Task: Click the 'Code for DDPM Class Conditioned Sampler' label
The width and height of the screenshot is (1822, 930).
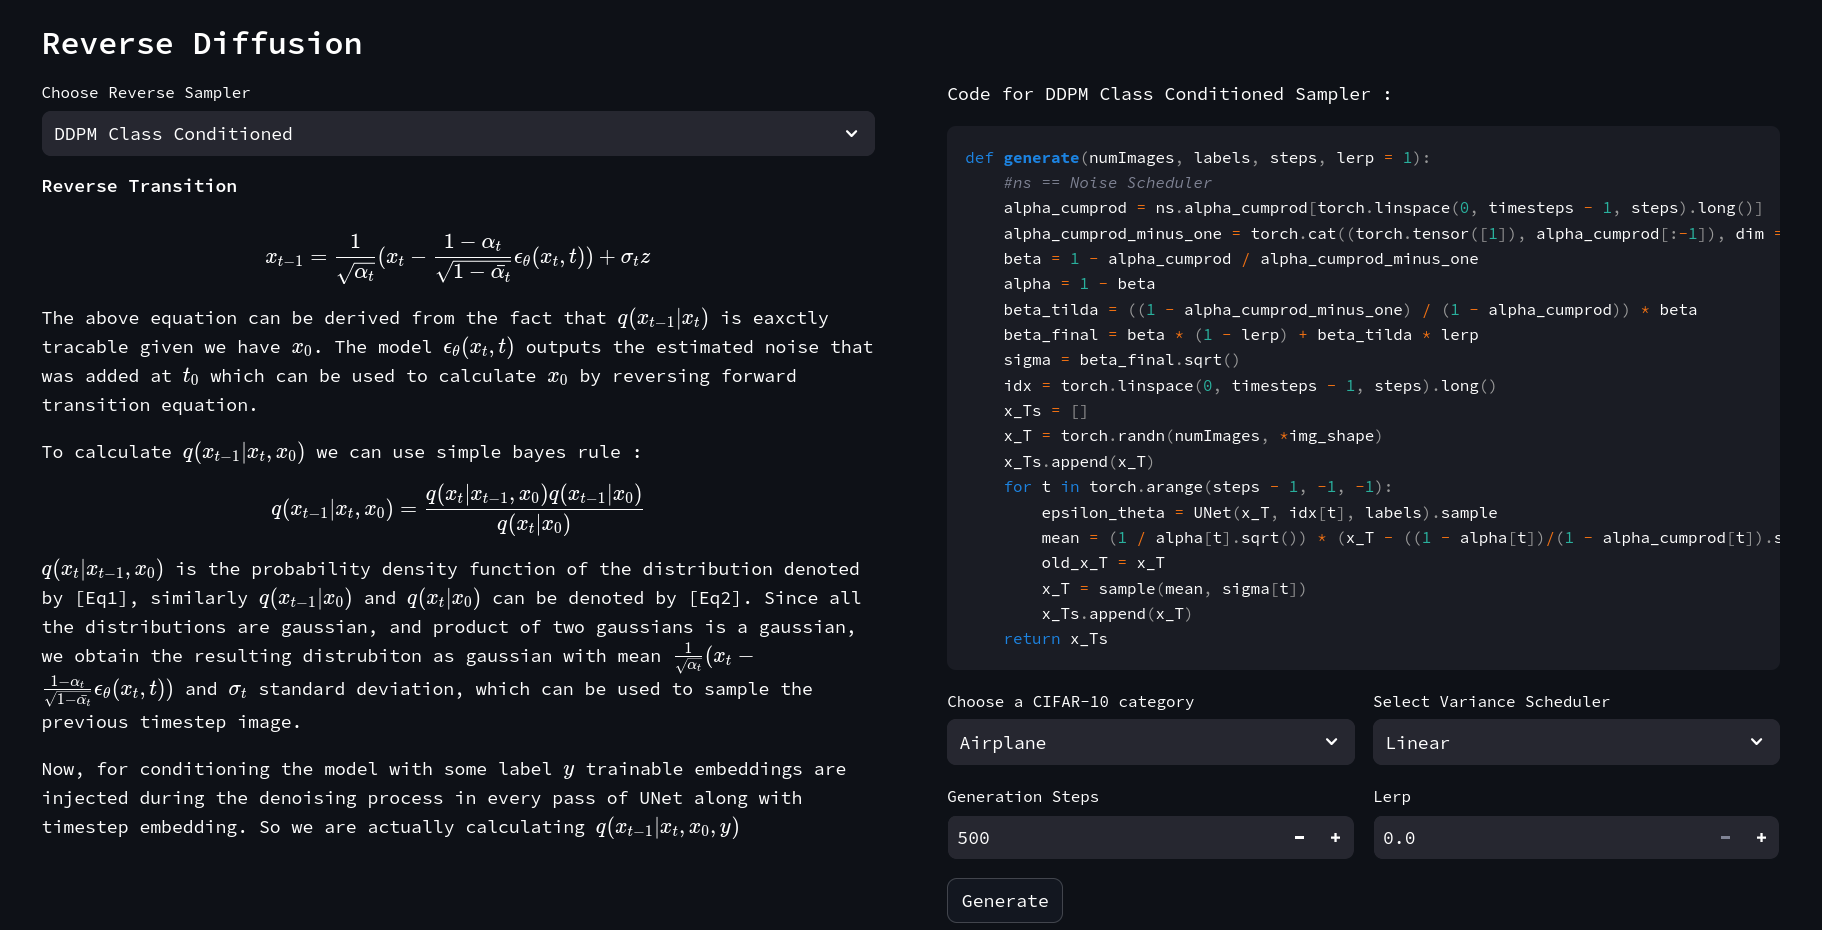Action: click(1168, 94)
